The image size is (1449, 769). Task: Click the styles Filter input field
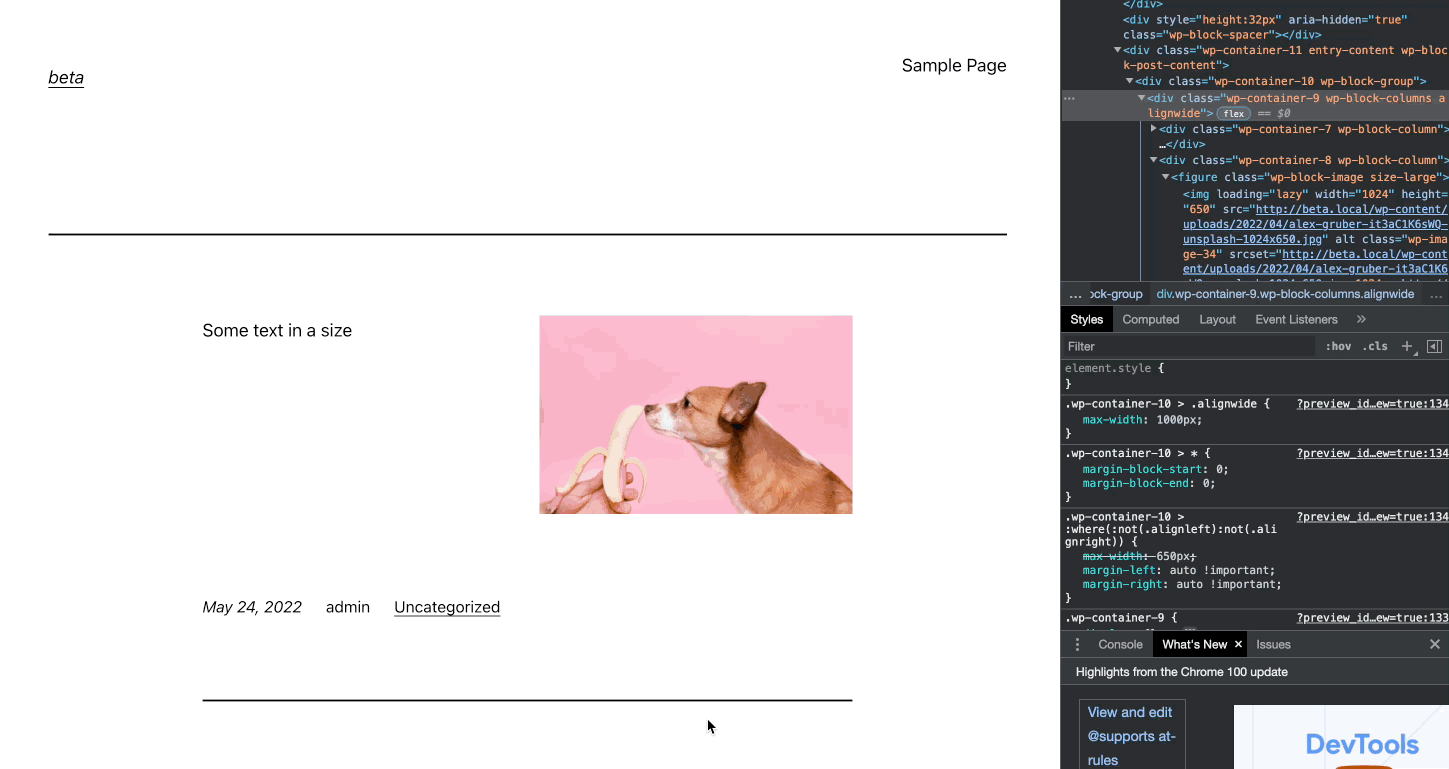(1189, 346)
